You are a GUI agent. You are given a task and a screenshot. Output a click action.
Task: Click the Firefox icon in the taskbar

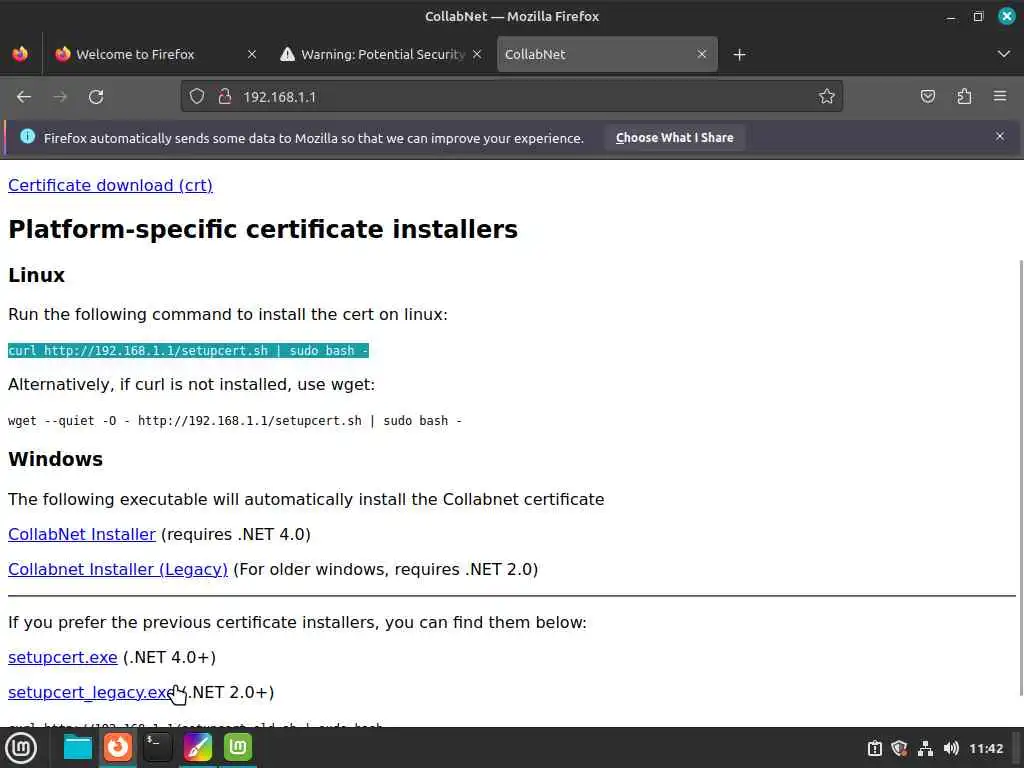coord(118,747)
